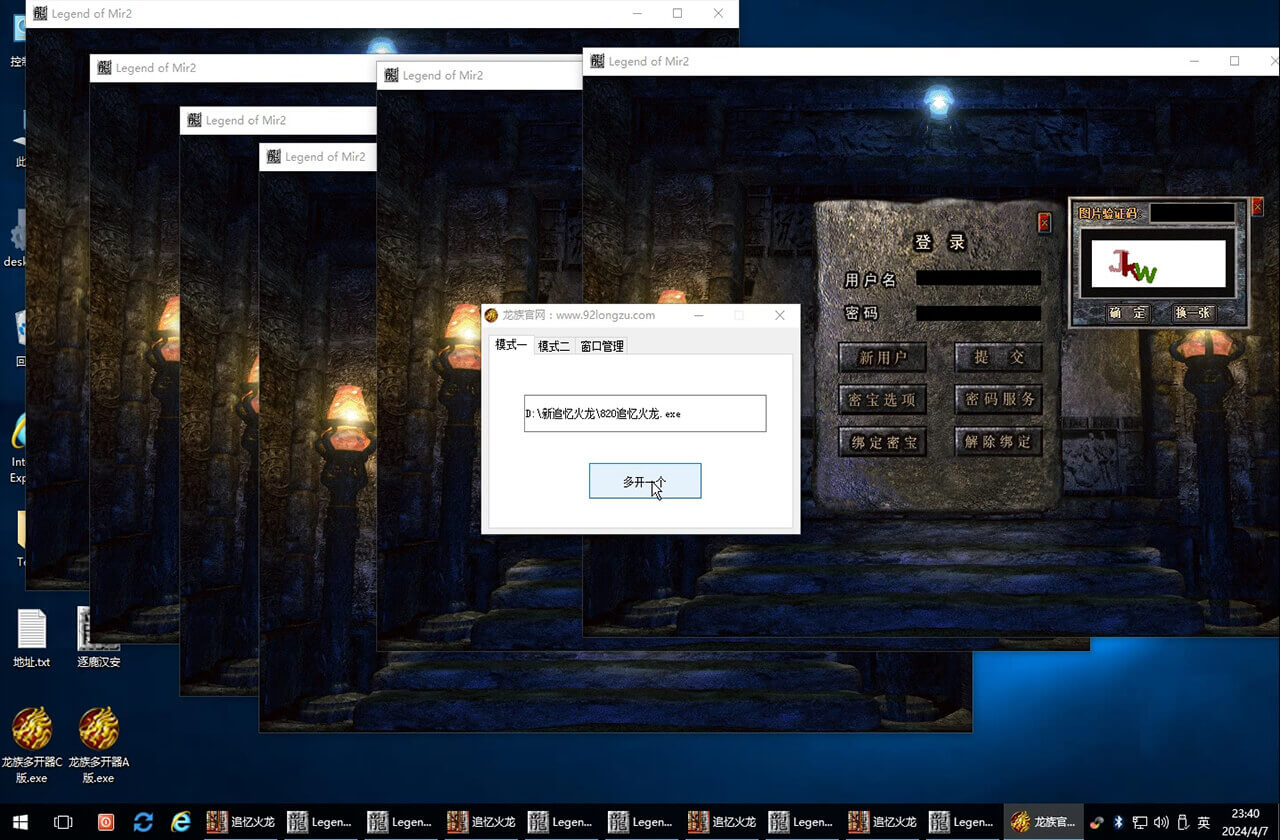Viewport: 1280px width, 840px height.
Task: Open the 窗口管理 tab
Action: point(602,346)
